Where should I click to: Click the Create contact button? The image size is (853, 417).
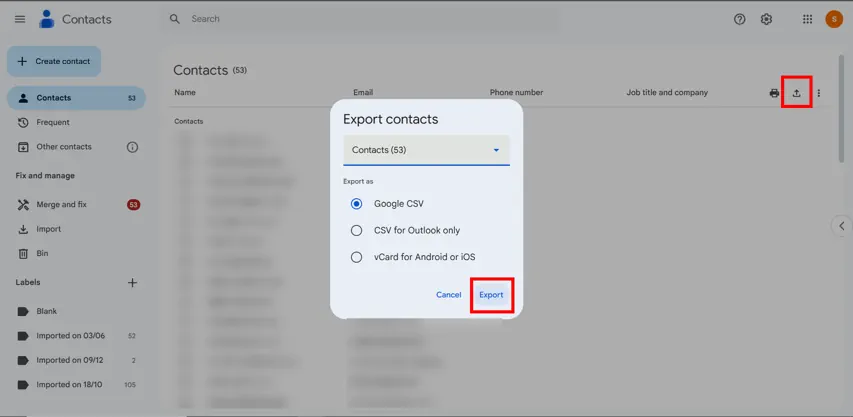[x=54, y=61]
